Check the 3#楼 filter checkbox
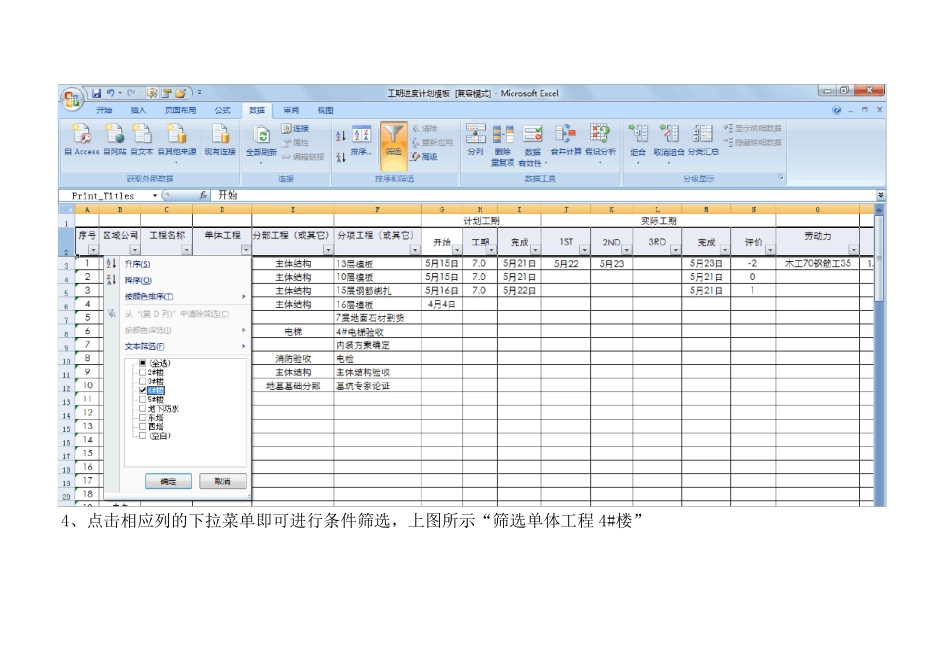This screenshot has width=950, height=672. coord(142,381)
